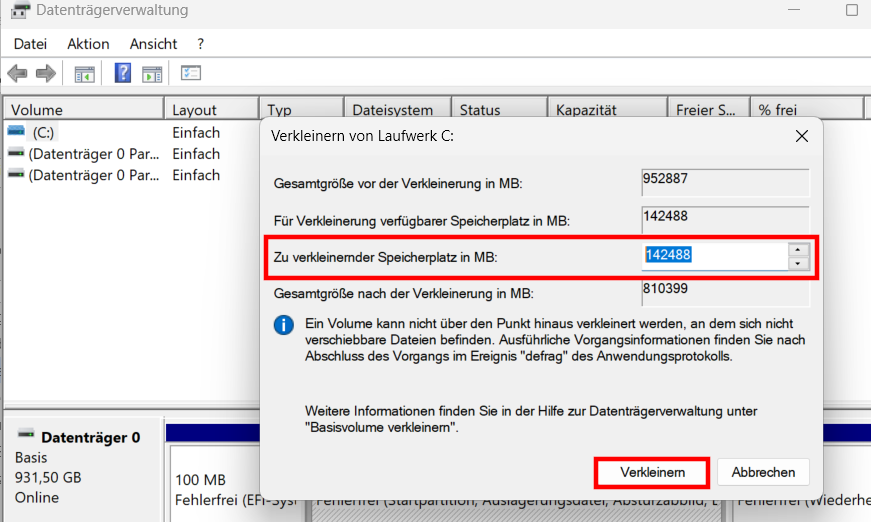Screen dimensions: 871x522
Task: Close the Verkleinern von Laufwerk C dialog
Action: coord(801,135)
